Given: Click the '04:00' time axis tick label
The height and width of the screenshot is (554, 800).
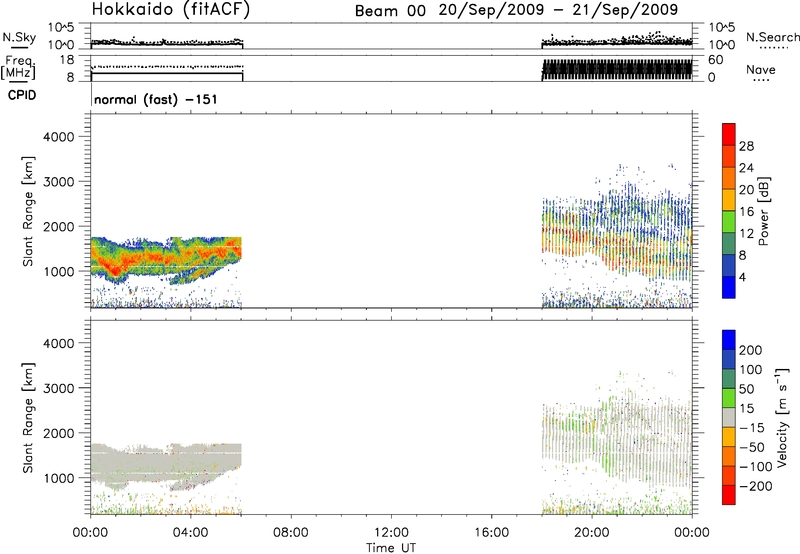Looking at the screenshot, I should (x=190, y=533).
